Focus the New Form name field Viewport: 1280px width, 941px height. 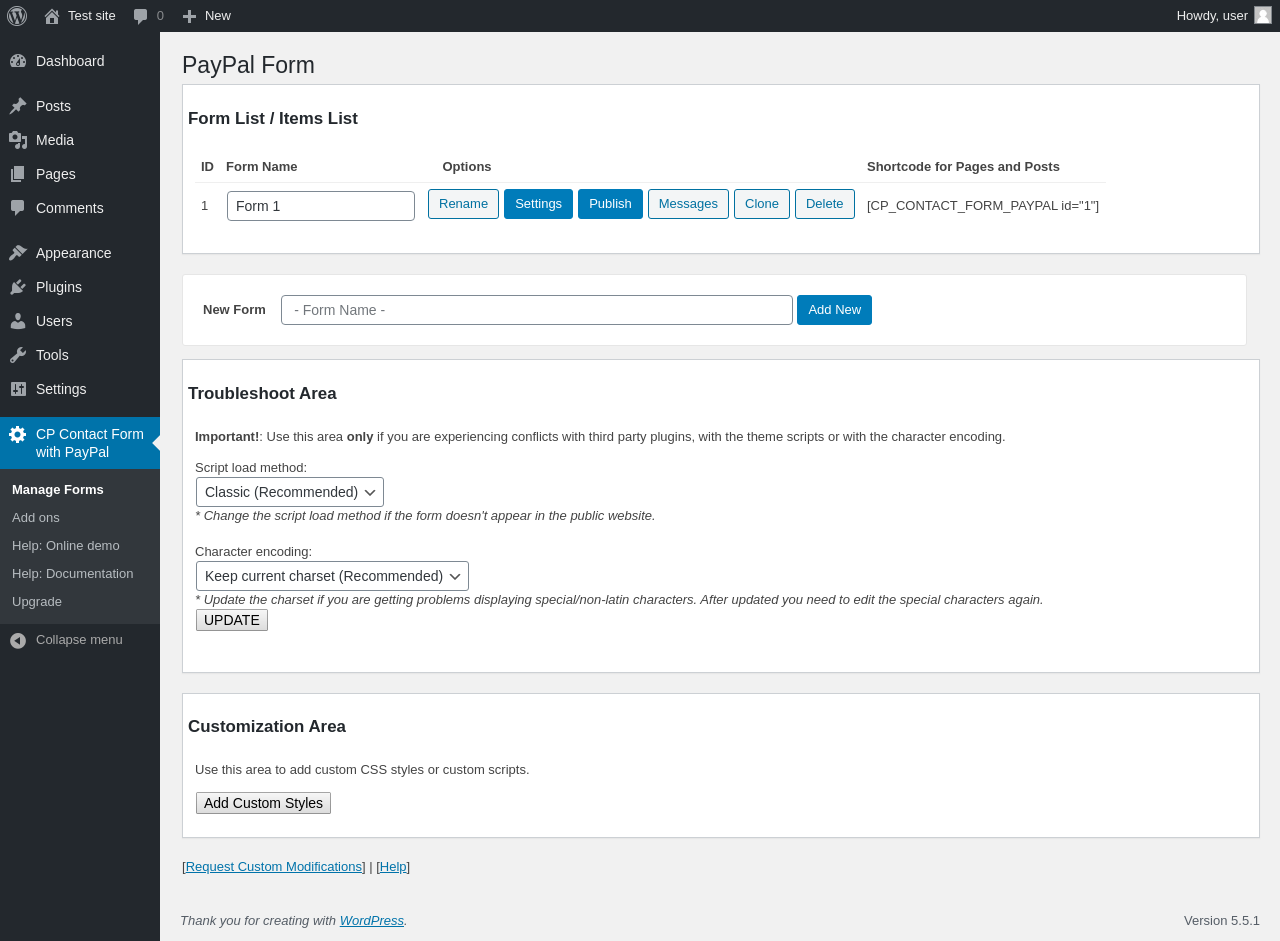click(537, 310)
